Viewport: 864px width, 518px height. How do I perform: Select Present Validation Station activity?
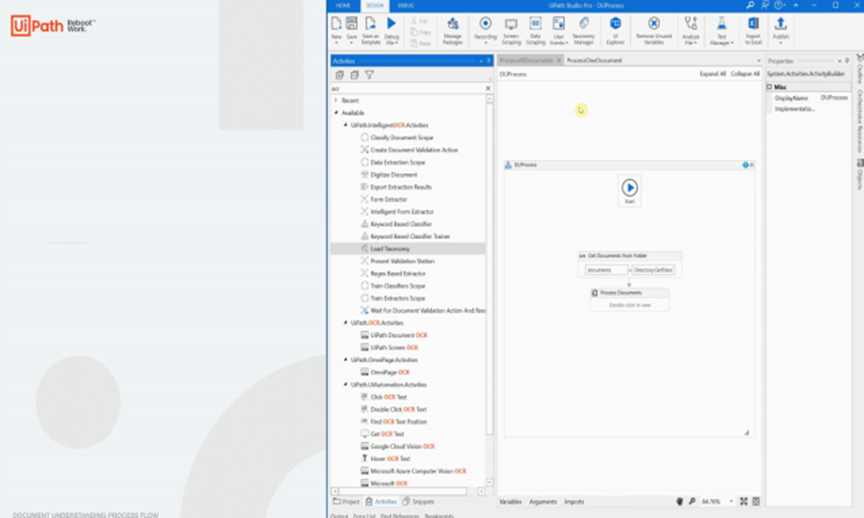(402, 261)
